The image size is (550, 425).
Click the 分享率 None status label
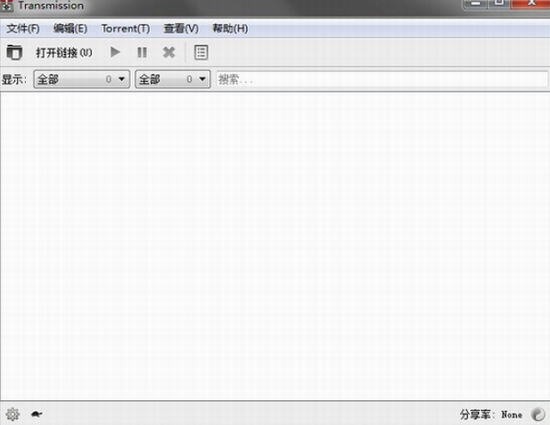point(491,414)
